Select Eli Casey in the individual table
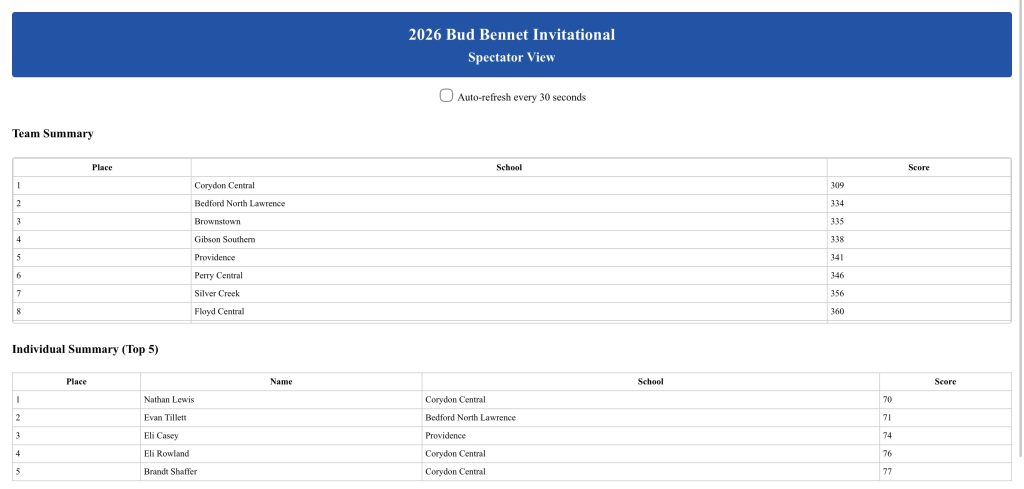Image resolution: width=1024 pixels, height=489 pixels. click(x=161, y=436)
